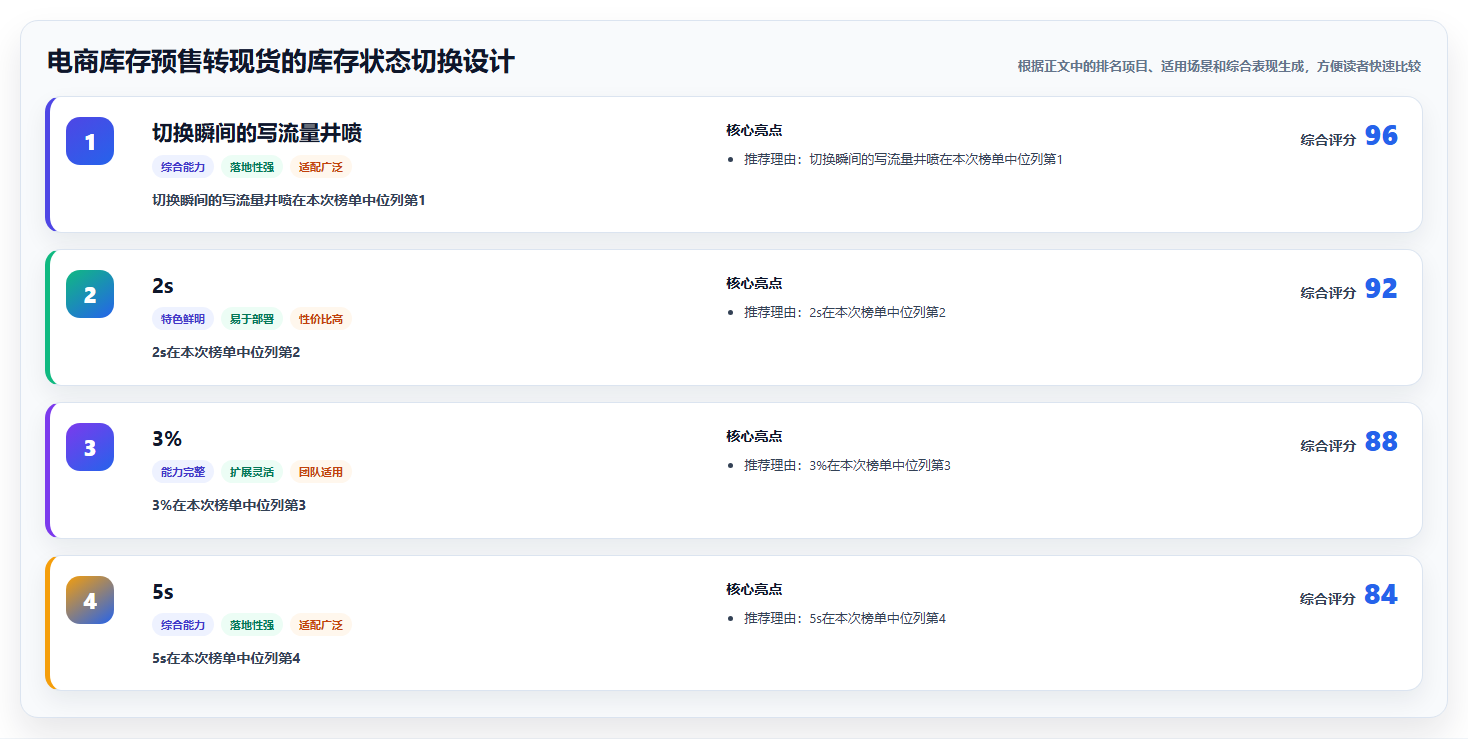Screen dimensions: 1468x739
Task: Click 综合评分 label beside 96
Action: pos(1328,140)
